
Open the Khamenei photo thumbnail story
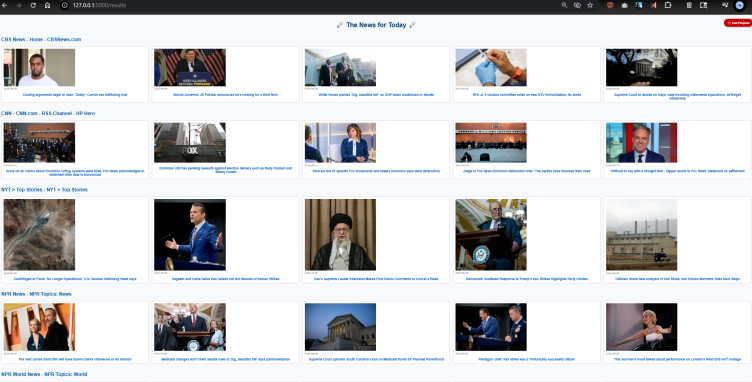(341, 235)
